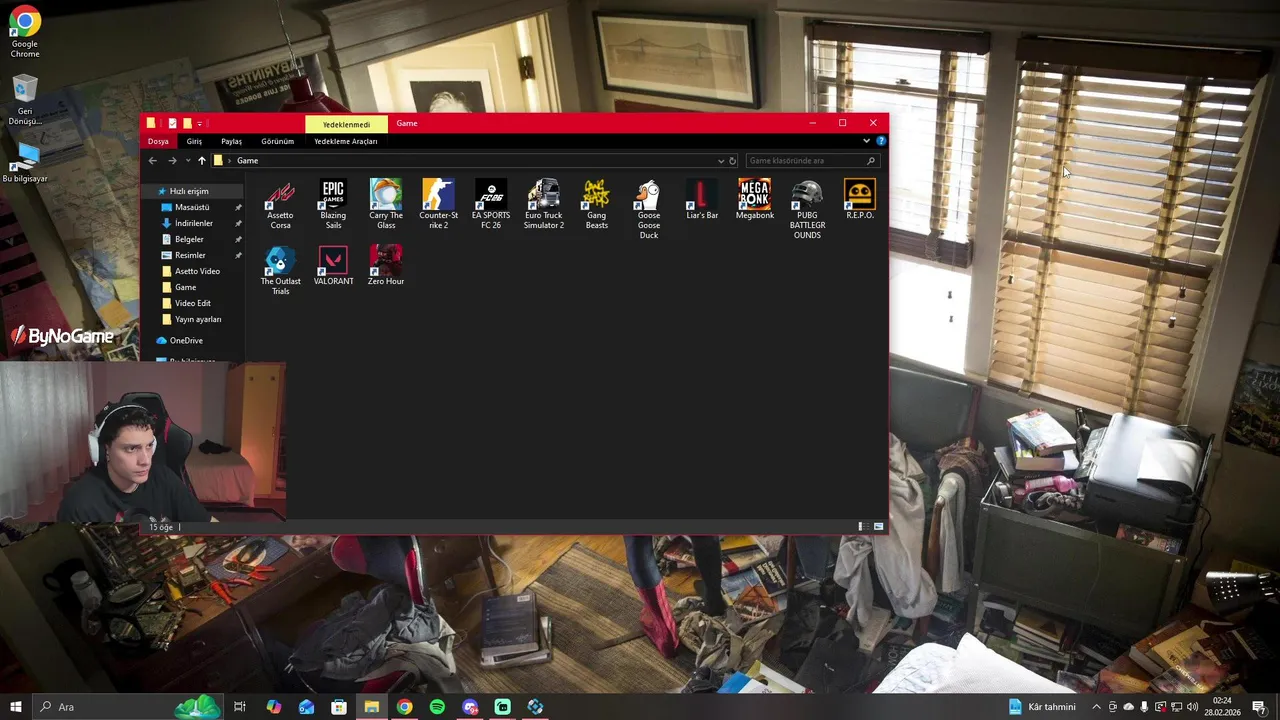Viewport: 1280px width, 720px height.
Task: Click the Ara taskbar search box
Action: 127,707
